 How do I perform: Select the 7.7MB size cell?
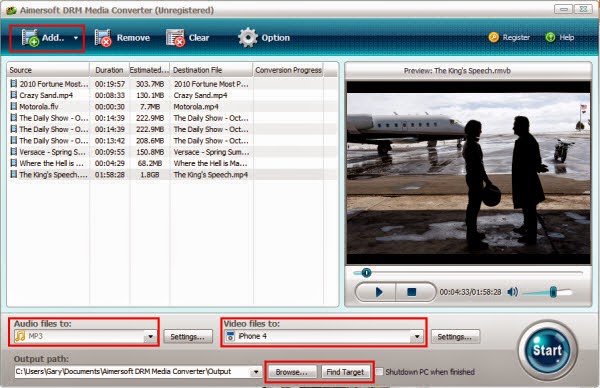click(x=150, y=107)
